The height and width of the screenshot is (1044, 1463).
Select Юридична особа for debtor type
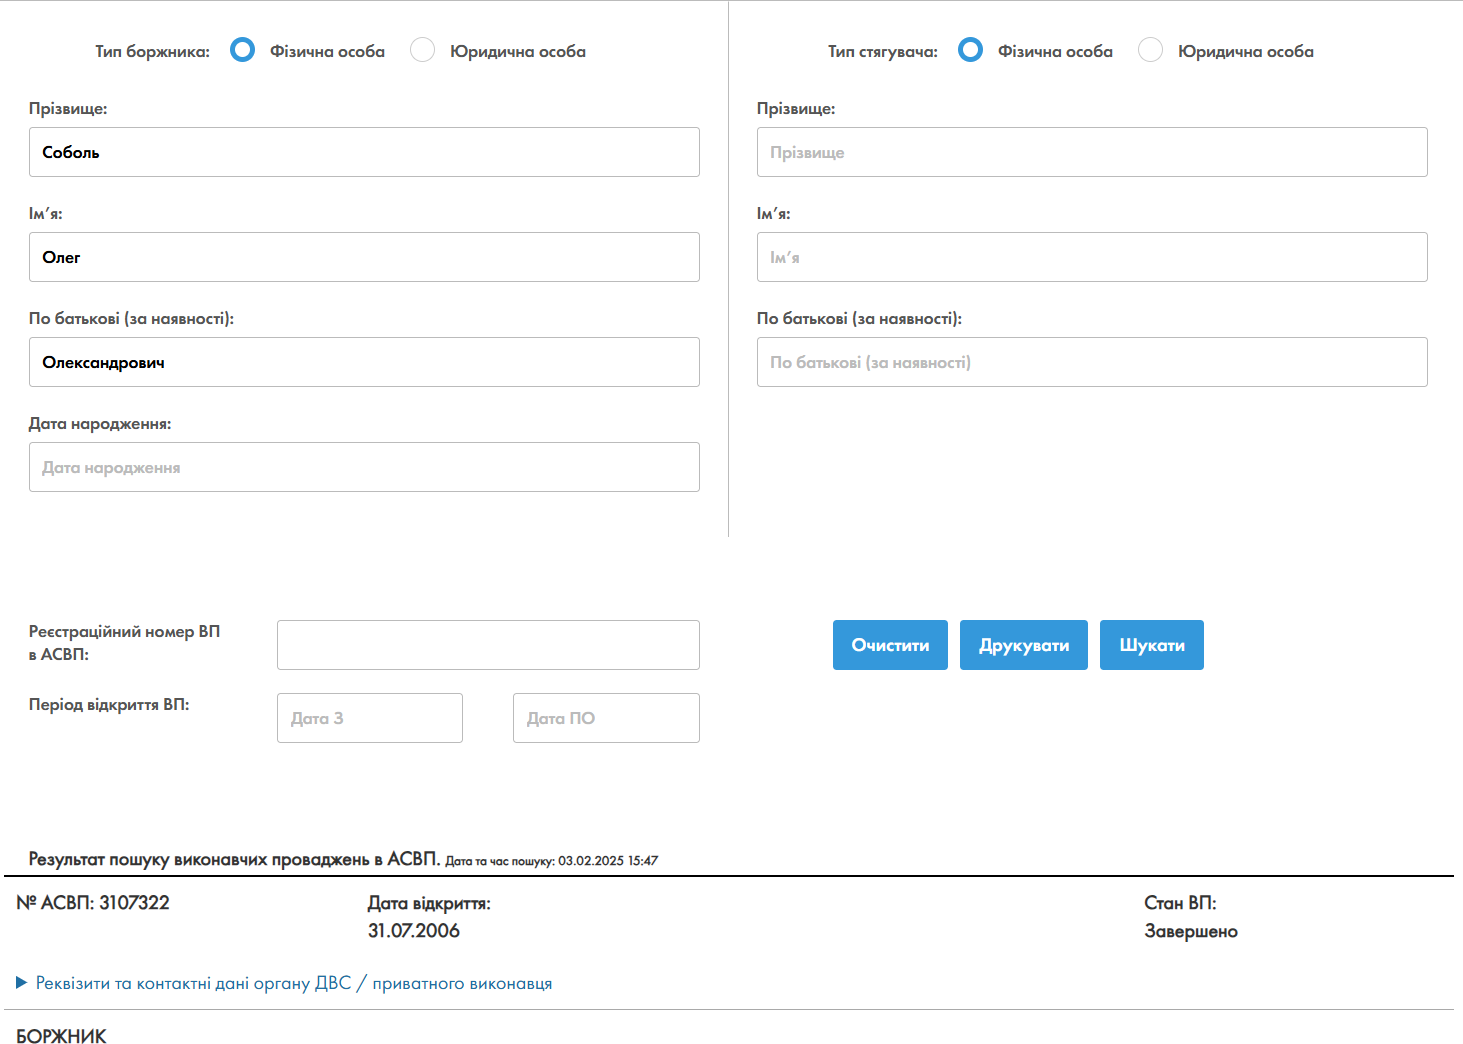point(423,50)
